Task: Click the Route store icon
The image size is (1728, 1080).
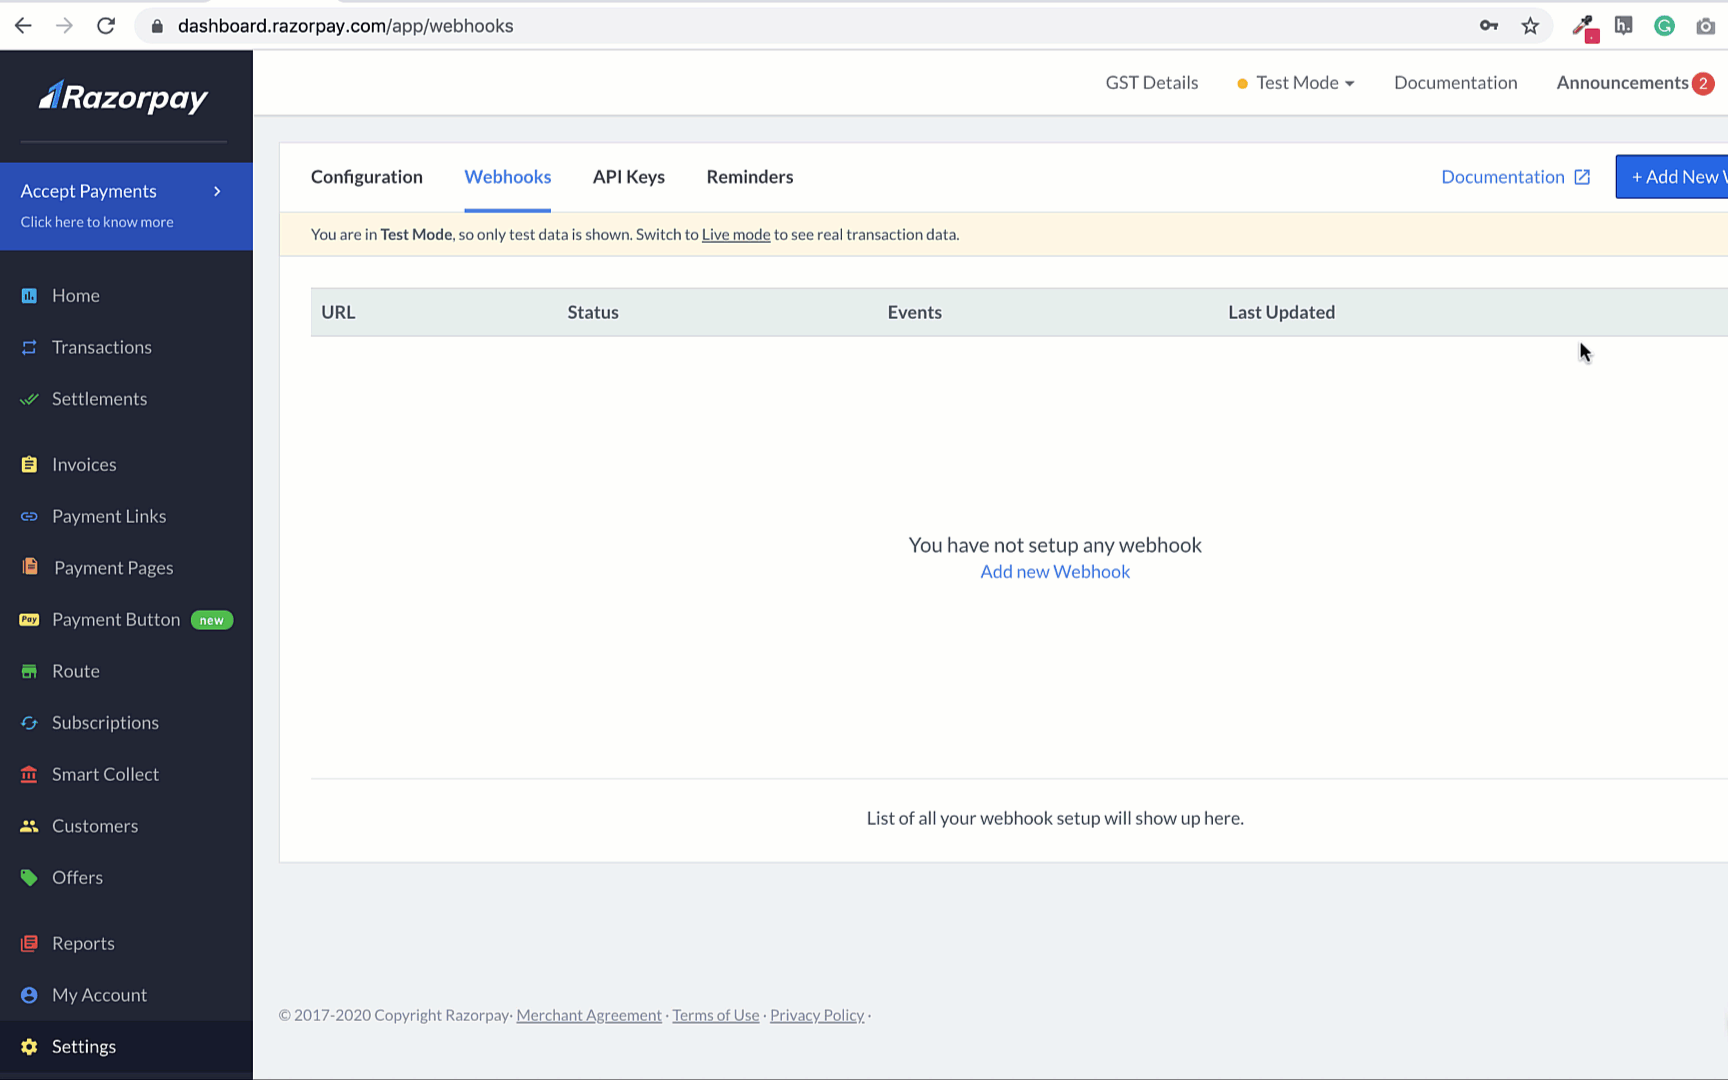Action: coord(29,671)
